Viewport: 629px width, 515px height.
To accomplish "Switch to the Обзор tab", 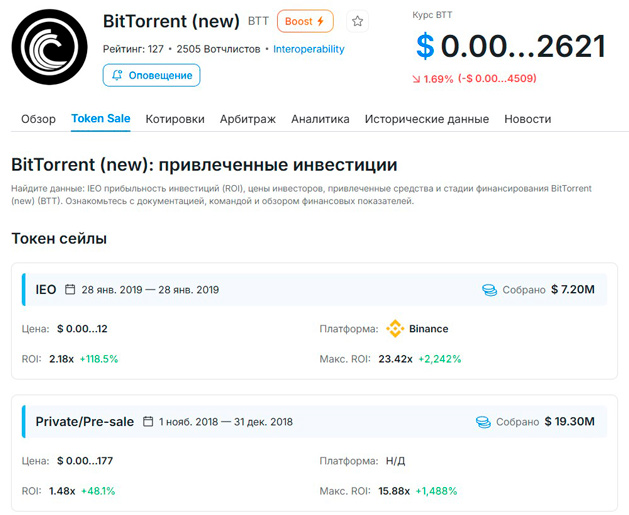I will coord(39,119).
